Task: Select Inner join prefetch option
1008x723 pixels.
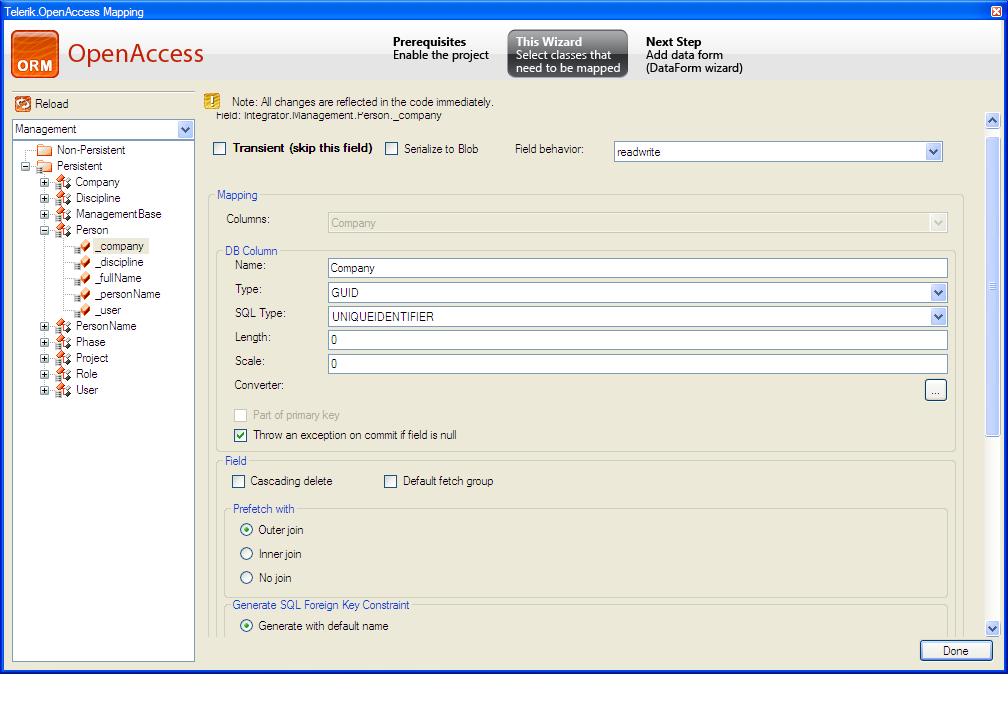Action: (x=246, y=553)
